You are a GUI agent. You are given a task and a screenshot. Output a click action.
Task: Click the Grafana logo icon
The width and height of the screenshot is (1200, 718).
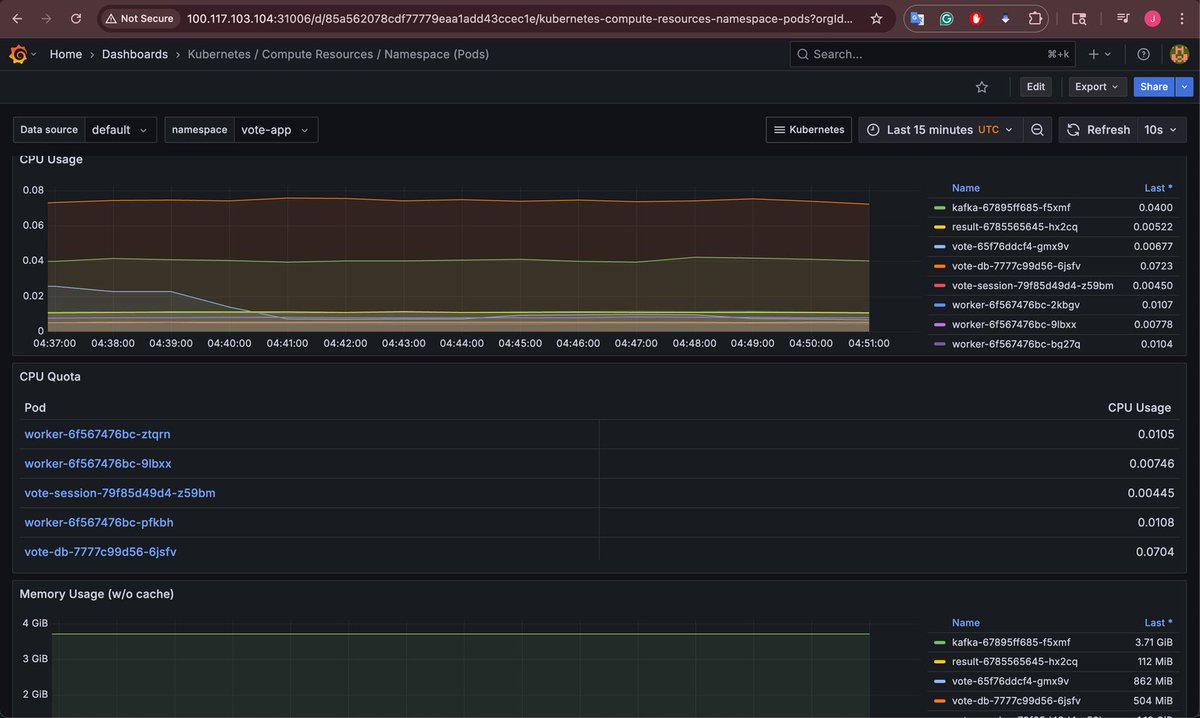tap(17, 54)
